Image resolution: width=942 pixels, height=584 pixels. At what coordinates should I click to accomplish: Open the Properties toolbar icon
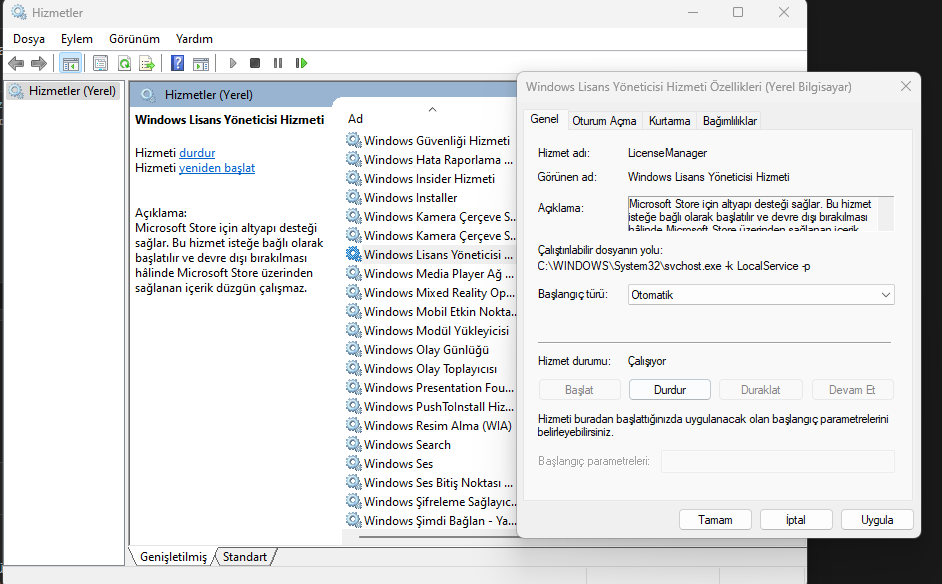100,63
